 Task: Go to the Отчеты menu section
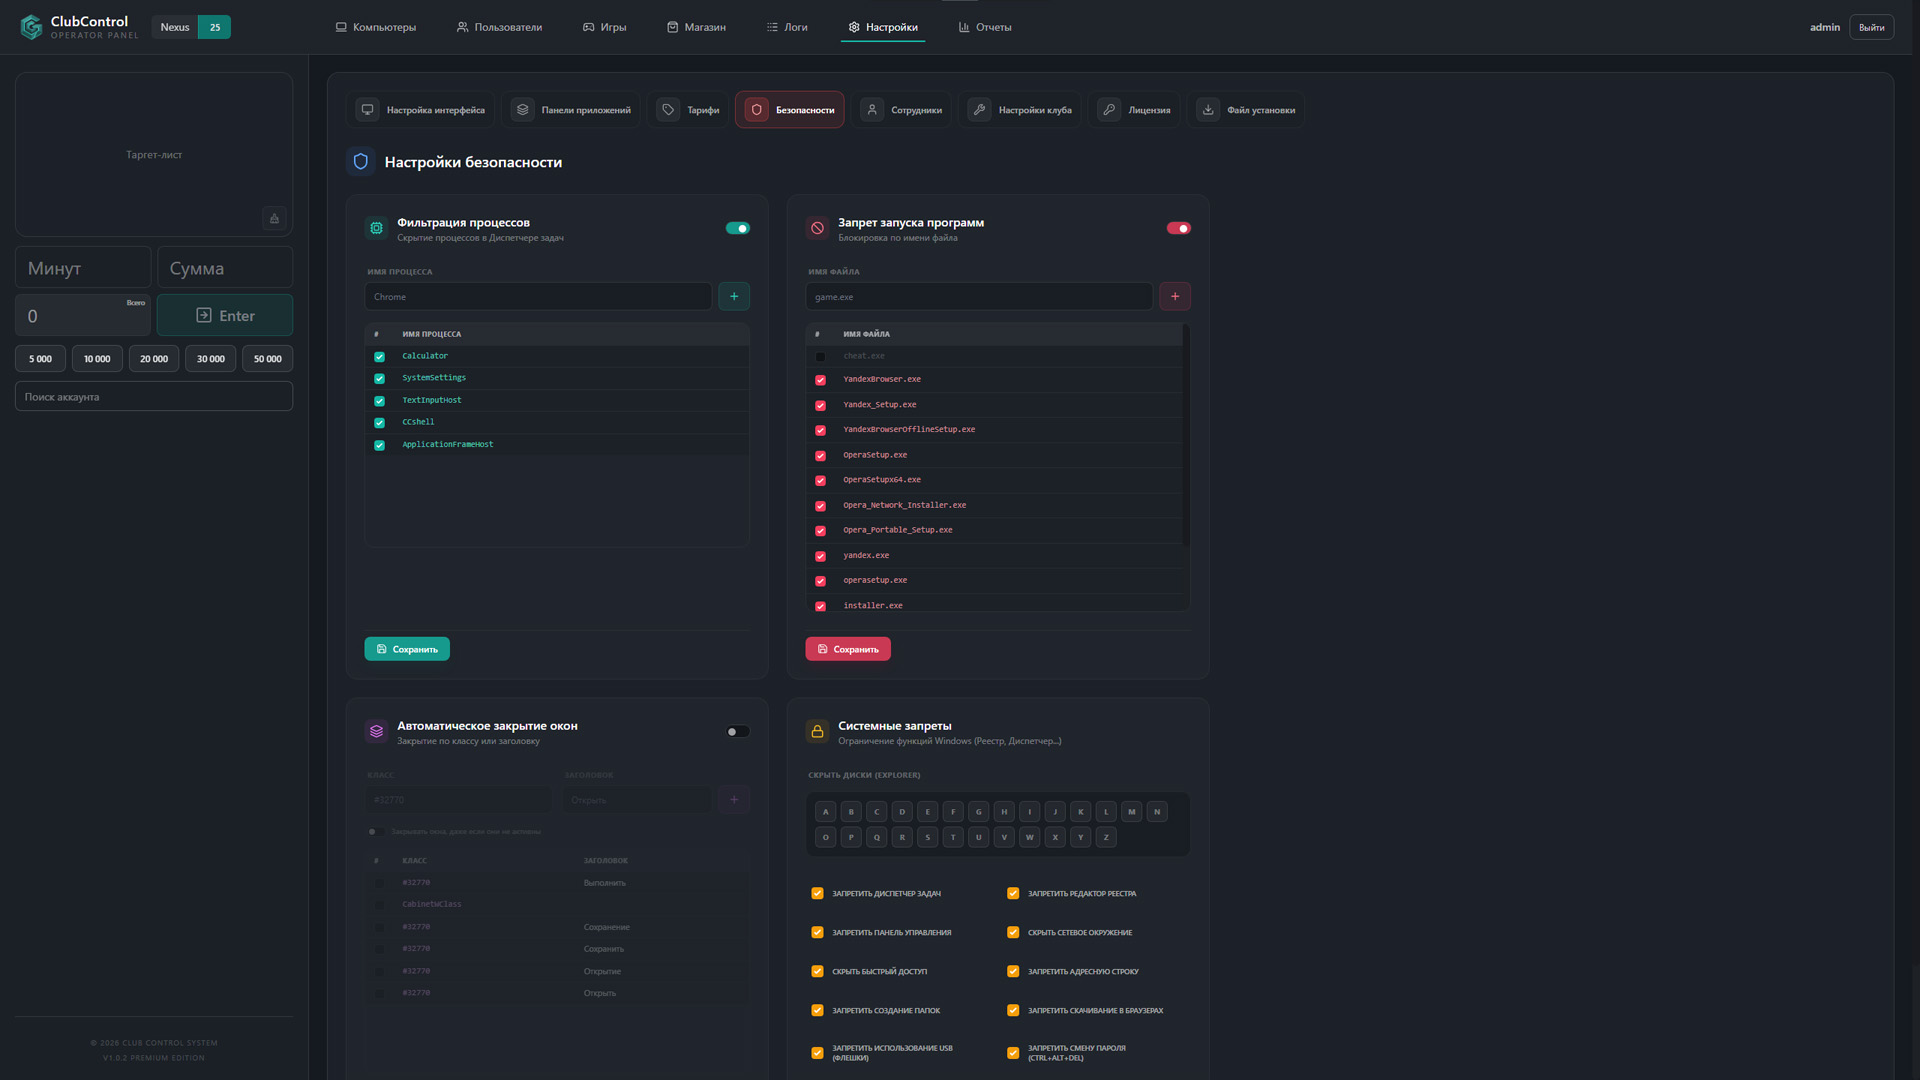(x=985, y=27)
